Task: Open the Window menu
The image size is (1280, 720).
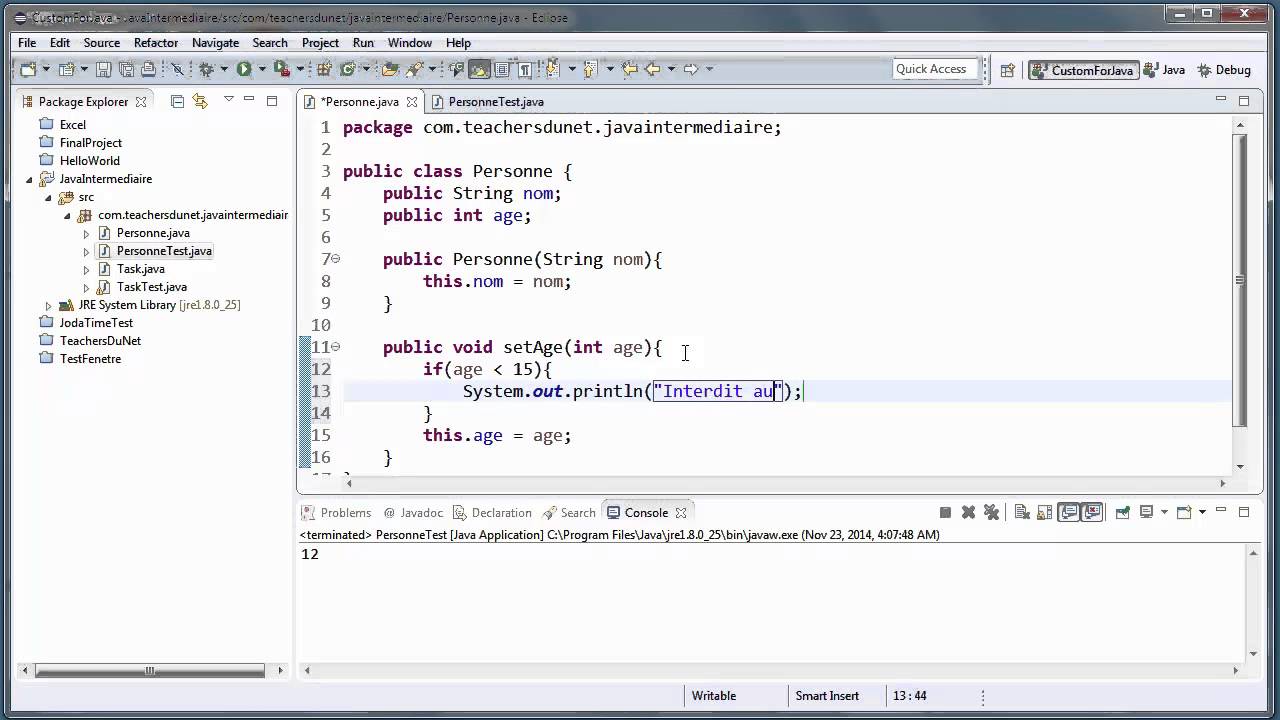Action: point(410,43)
